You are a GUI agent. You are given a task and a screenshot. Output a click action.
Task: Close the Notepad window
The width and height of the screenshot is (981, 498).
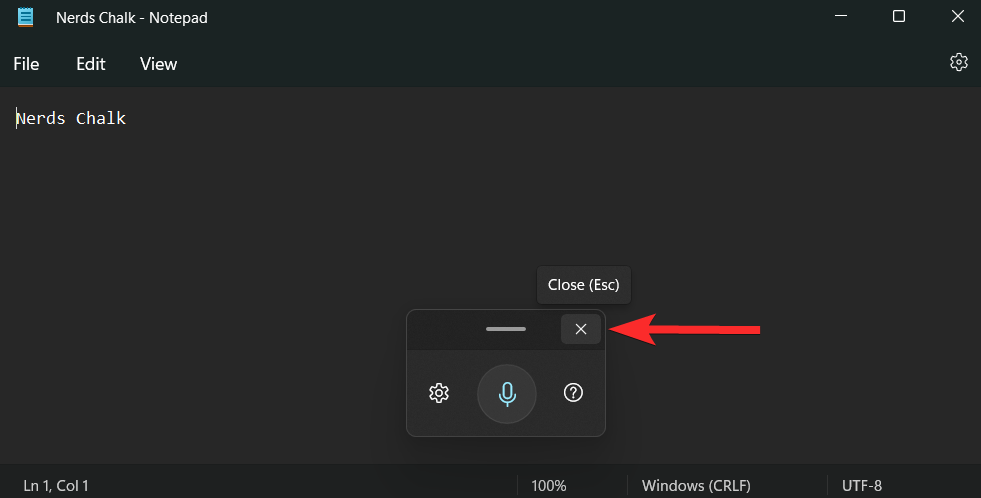click(x=957, y=16)
